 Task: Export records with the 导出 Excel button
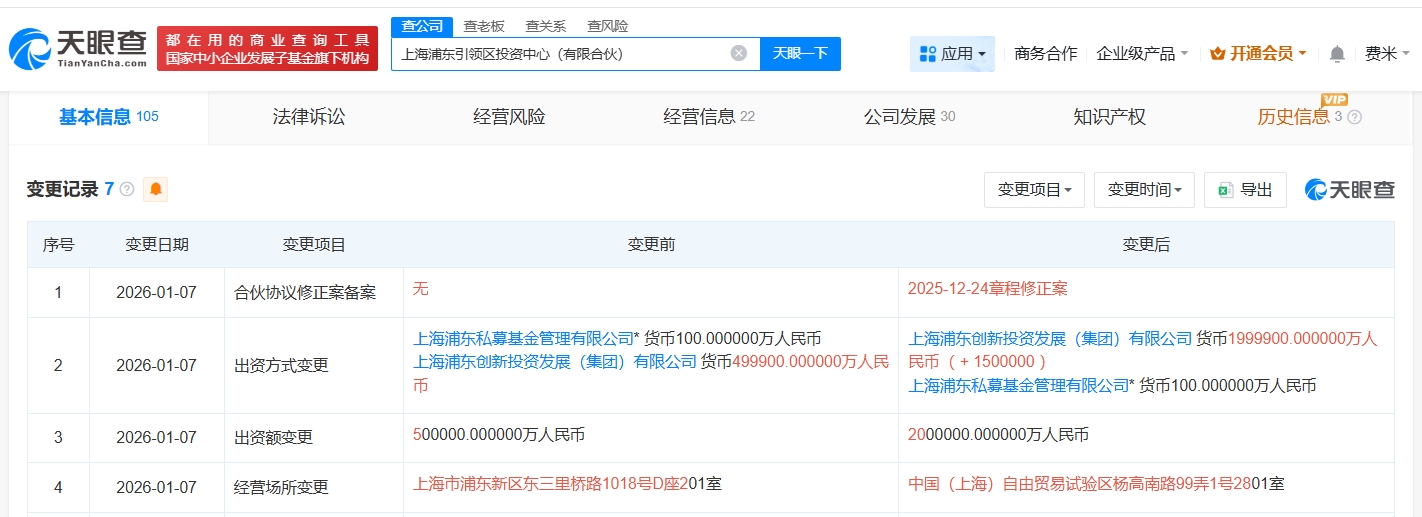[x=1245, y=189]
